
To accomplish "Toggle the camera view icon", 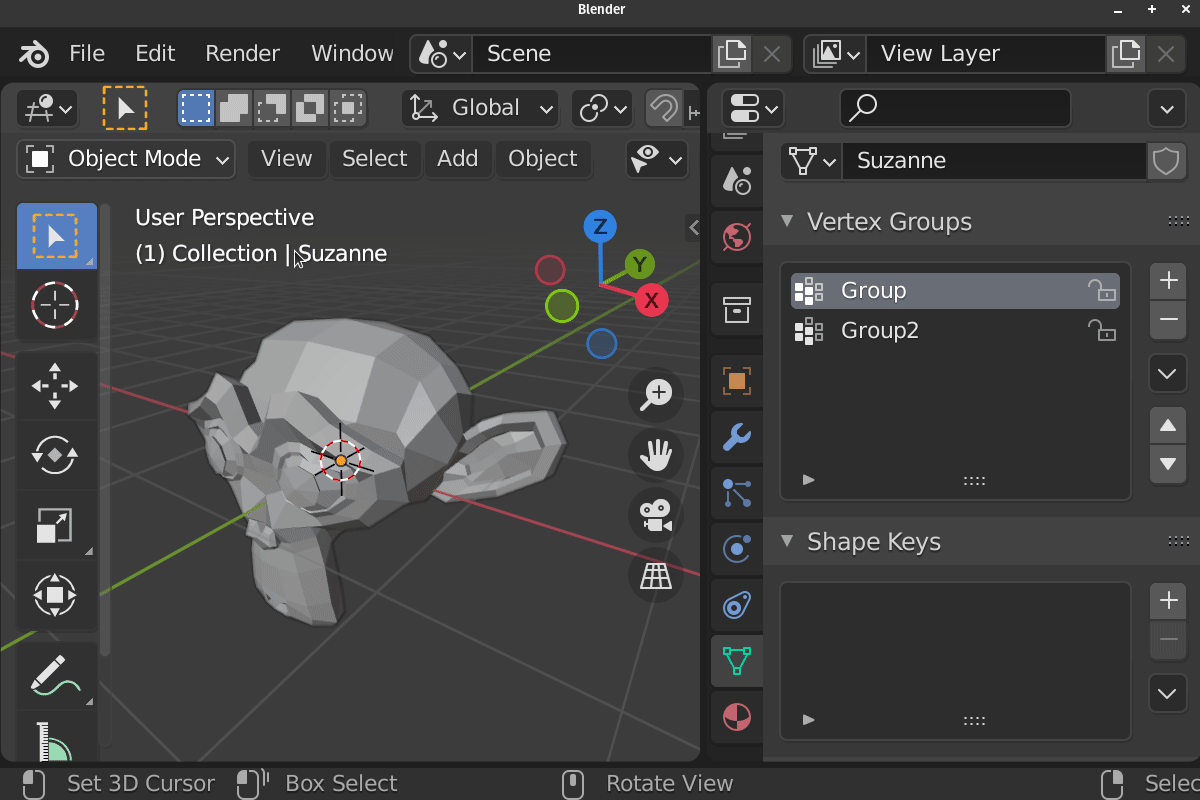I will (x=656, y=516).
